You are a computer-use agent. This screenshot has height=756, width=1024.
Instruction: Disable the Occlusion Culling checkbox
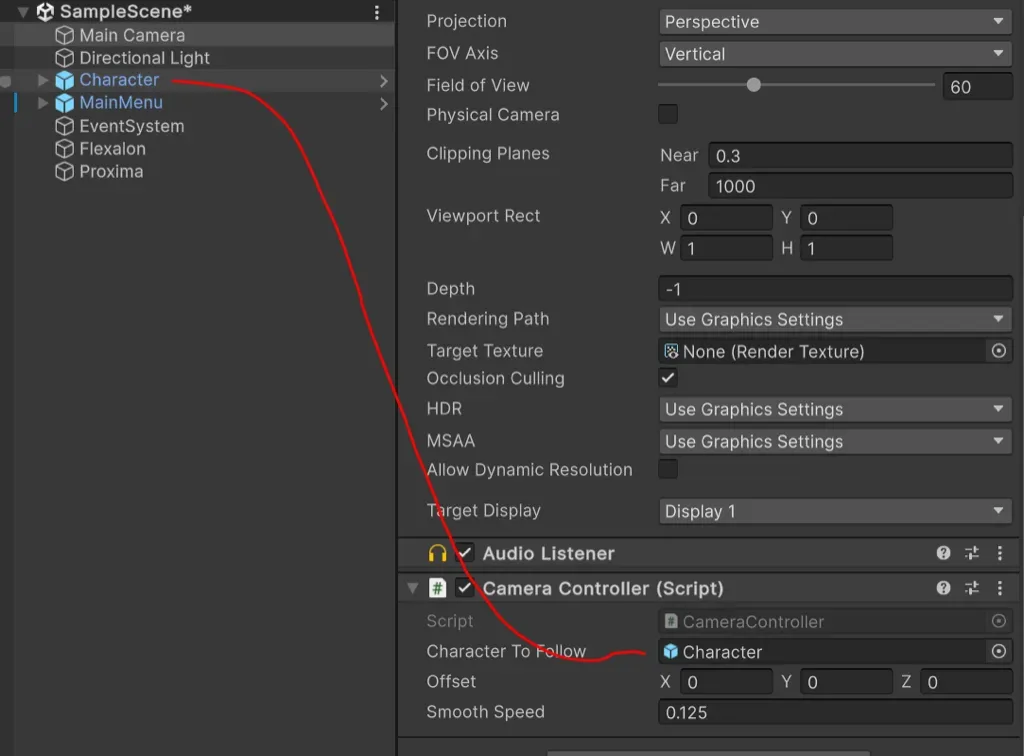(668, 378)
